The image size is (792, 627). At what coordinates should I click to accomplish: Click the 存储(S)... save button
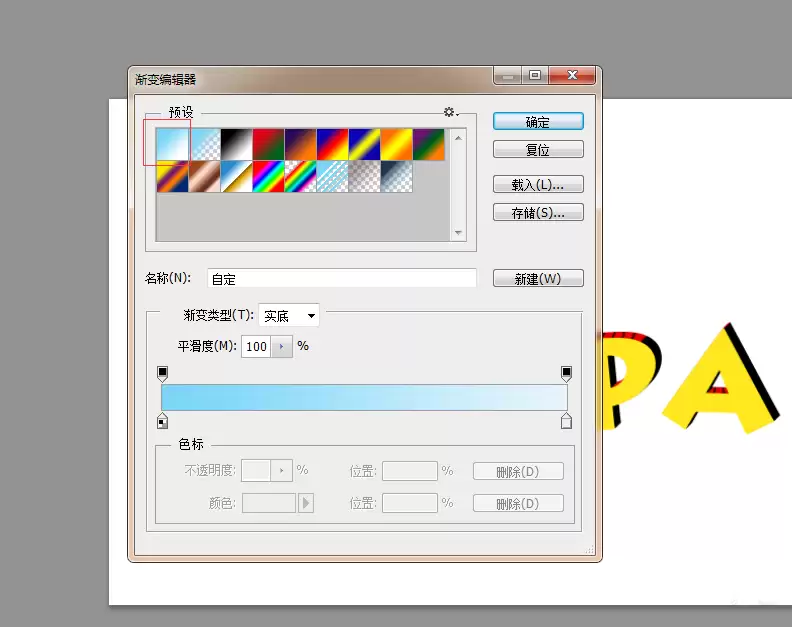(538, 213)
